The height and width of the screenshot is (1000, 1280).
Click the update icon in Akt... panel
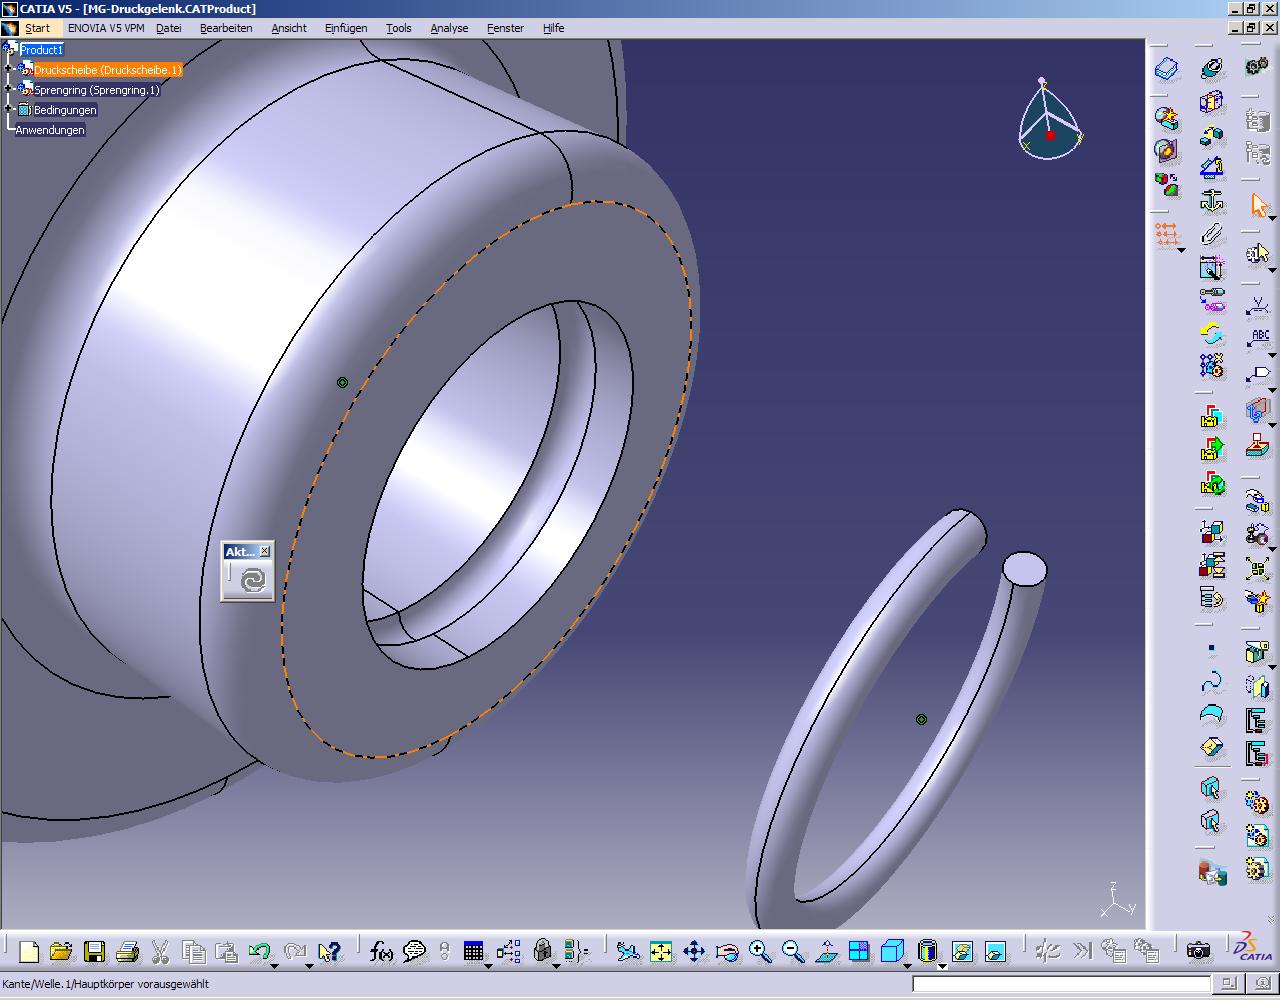point(254,580)
